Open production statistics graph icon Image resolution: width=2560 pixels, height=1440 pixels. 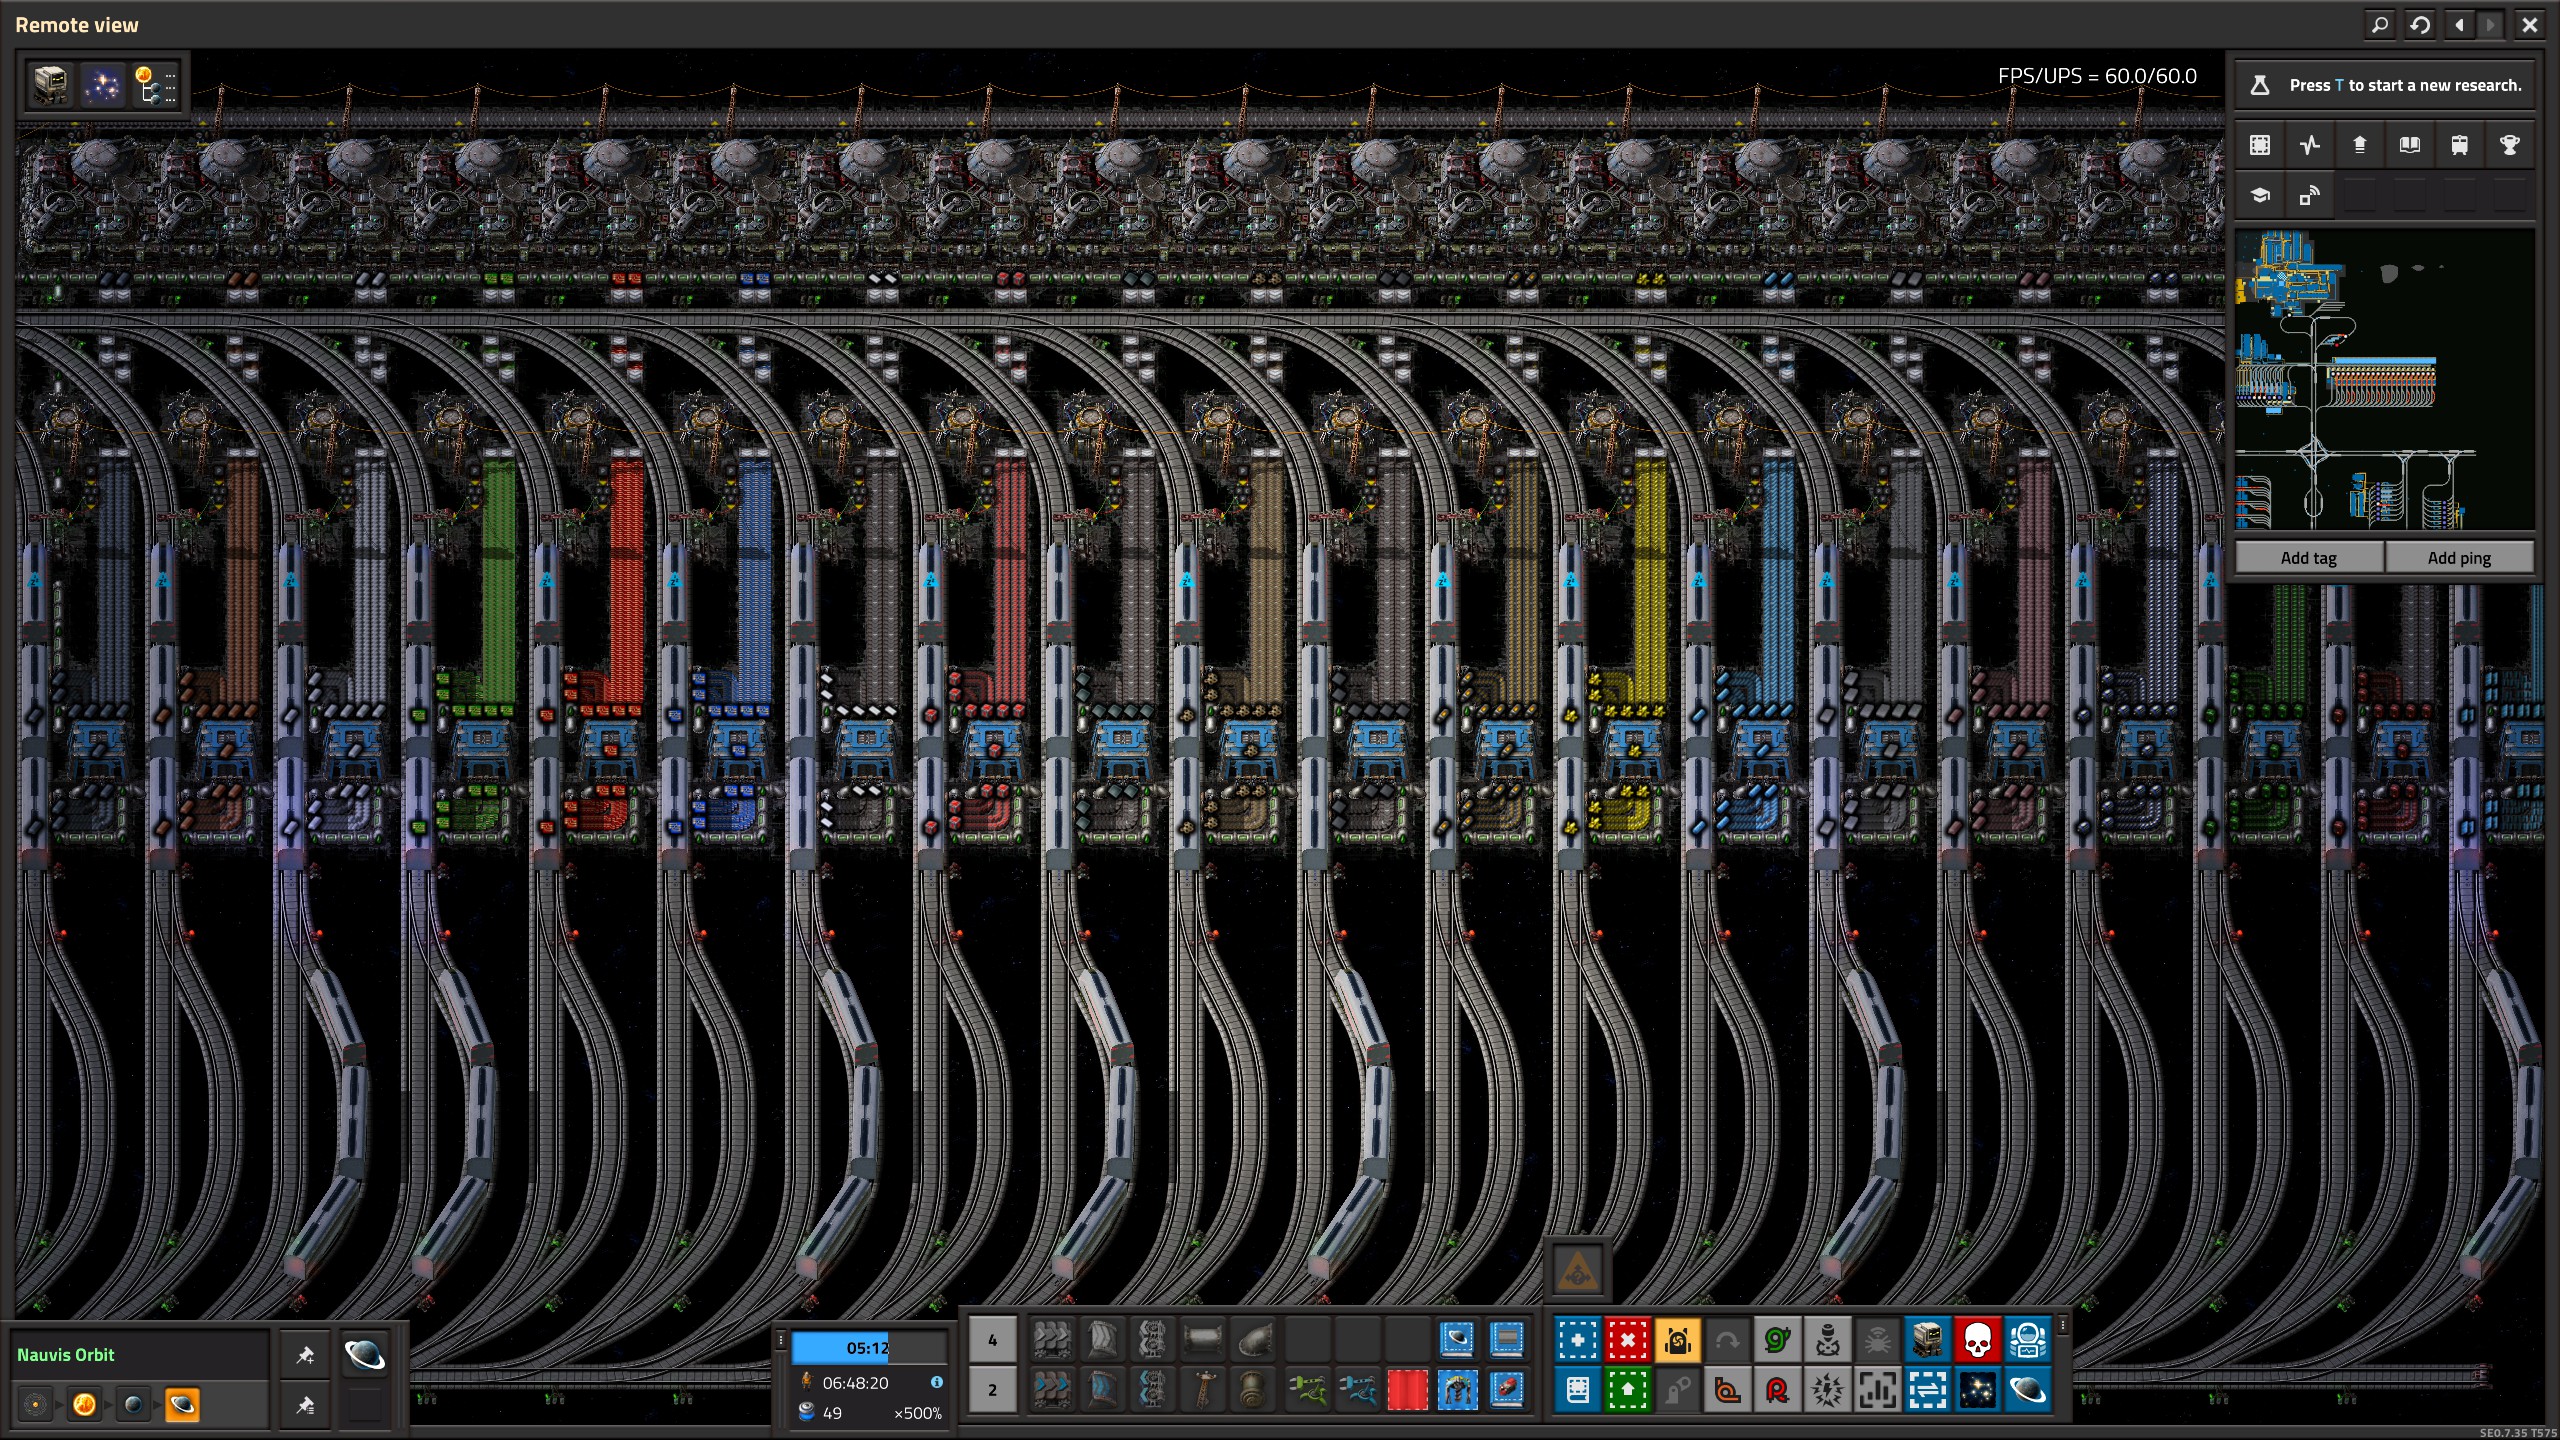pyautogui.click(x=2309, y=145)
